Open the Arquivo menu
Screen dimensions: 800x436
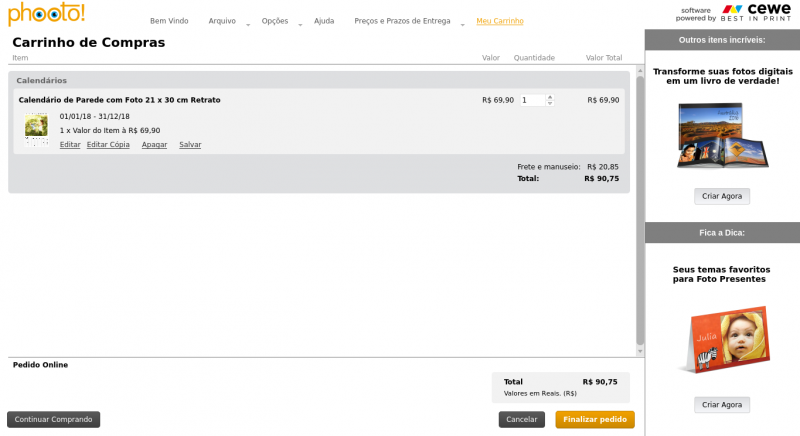click(222, 21)
